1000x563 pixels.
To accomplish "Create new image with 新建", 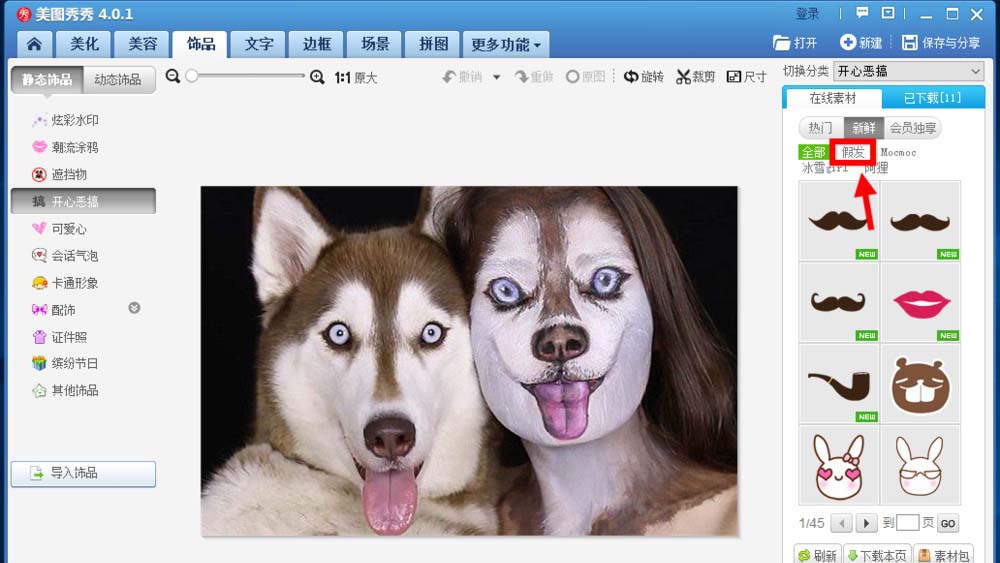I will tap(861, 43).
